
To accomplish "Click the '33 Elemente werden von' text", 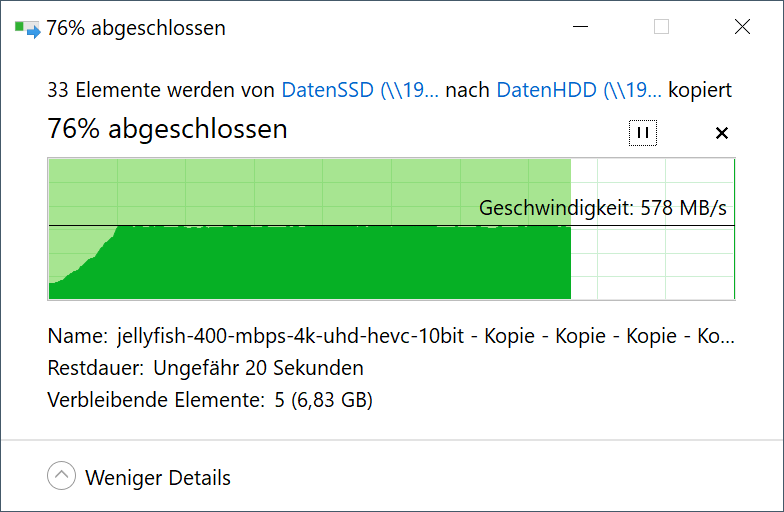I will [161, 90].
